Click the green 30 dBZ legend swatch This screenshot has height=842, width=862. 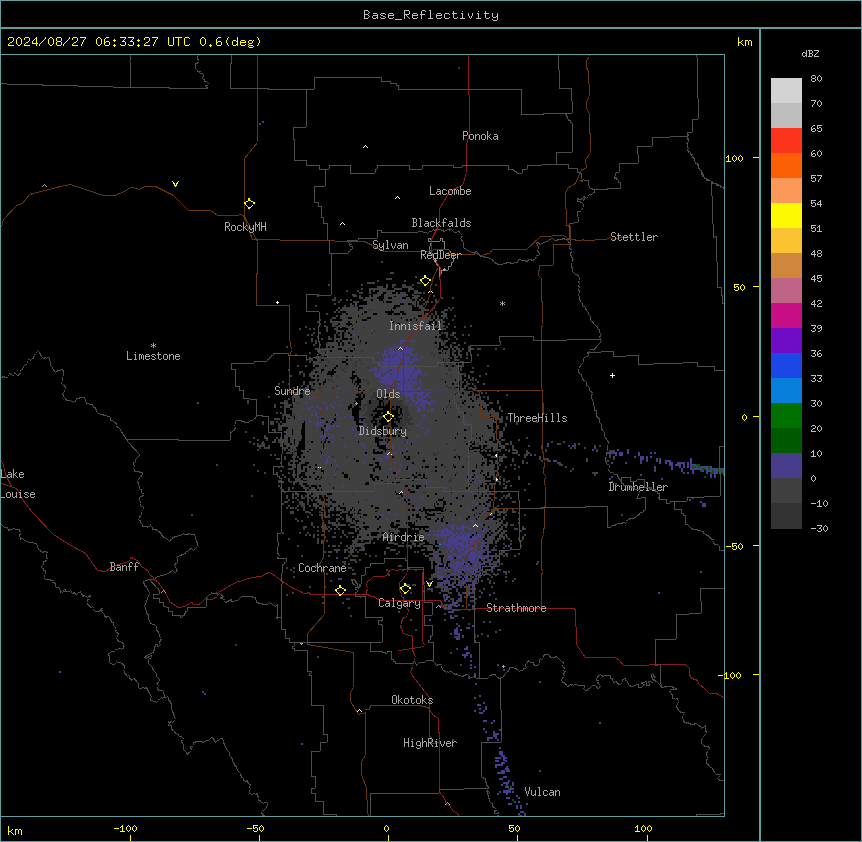[786, 416]
